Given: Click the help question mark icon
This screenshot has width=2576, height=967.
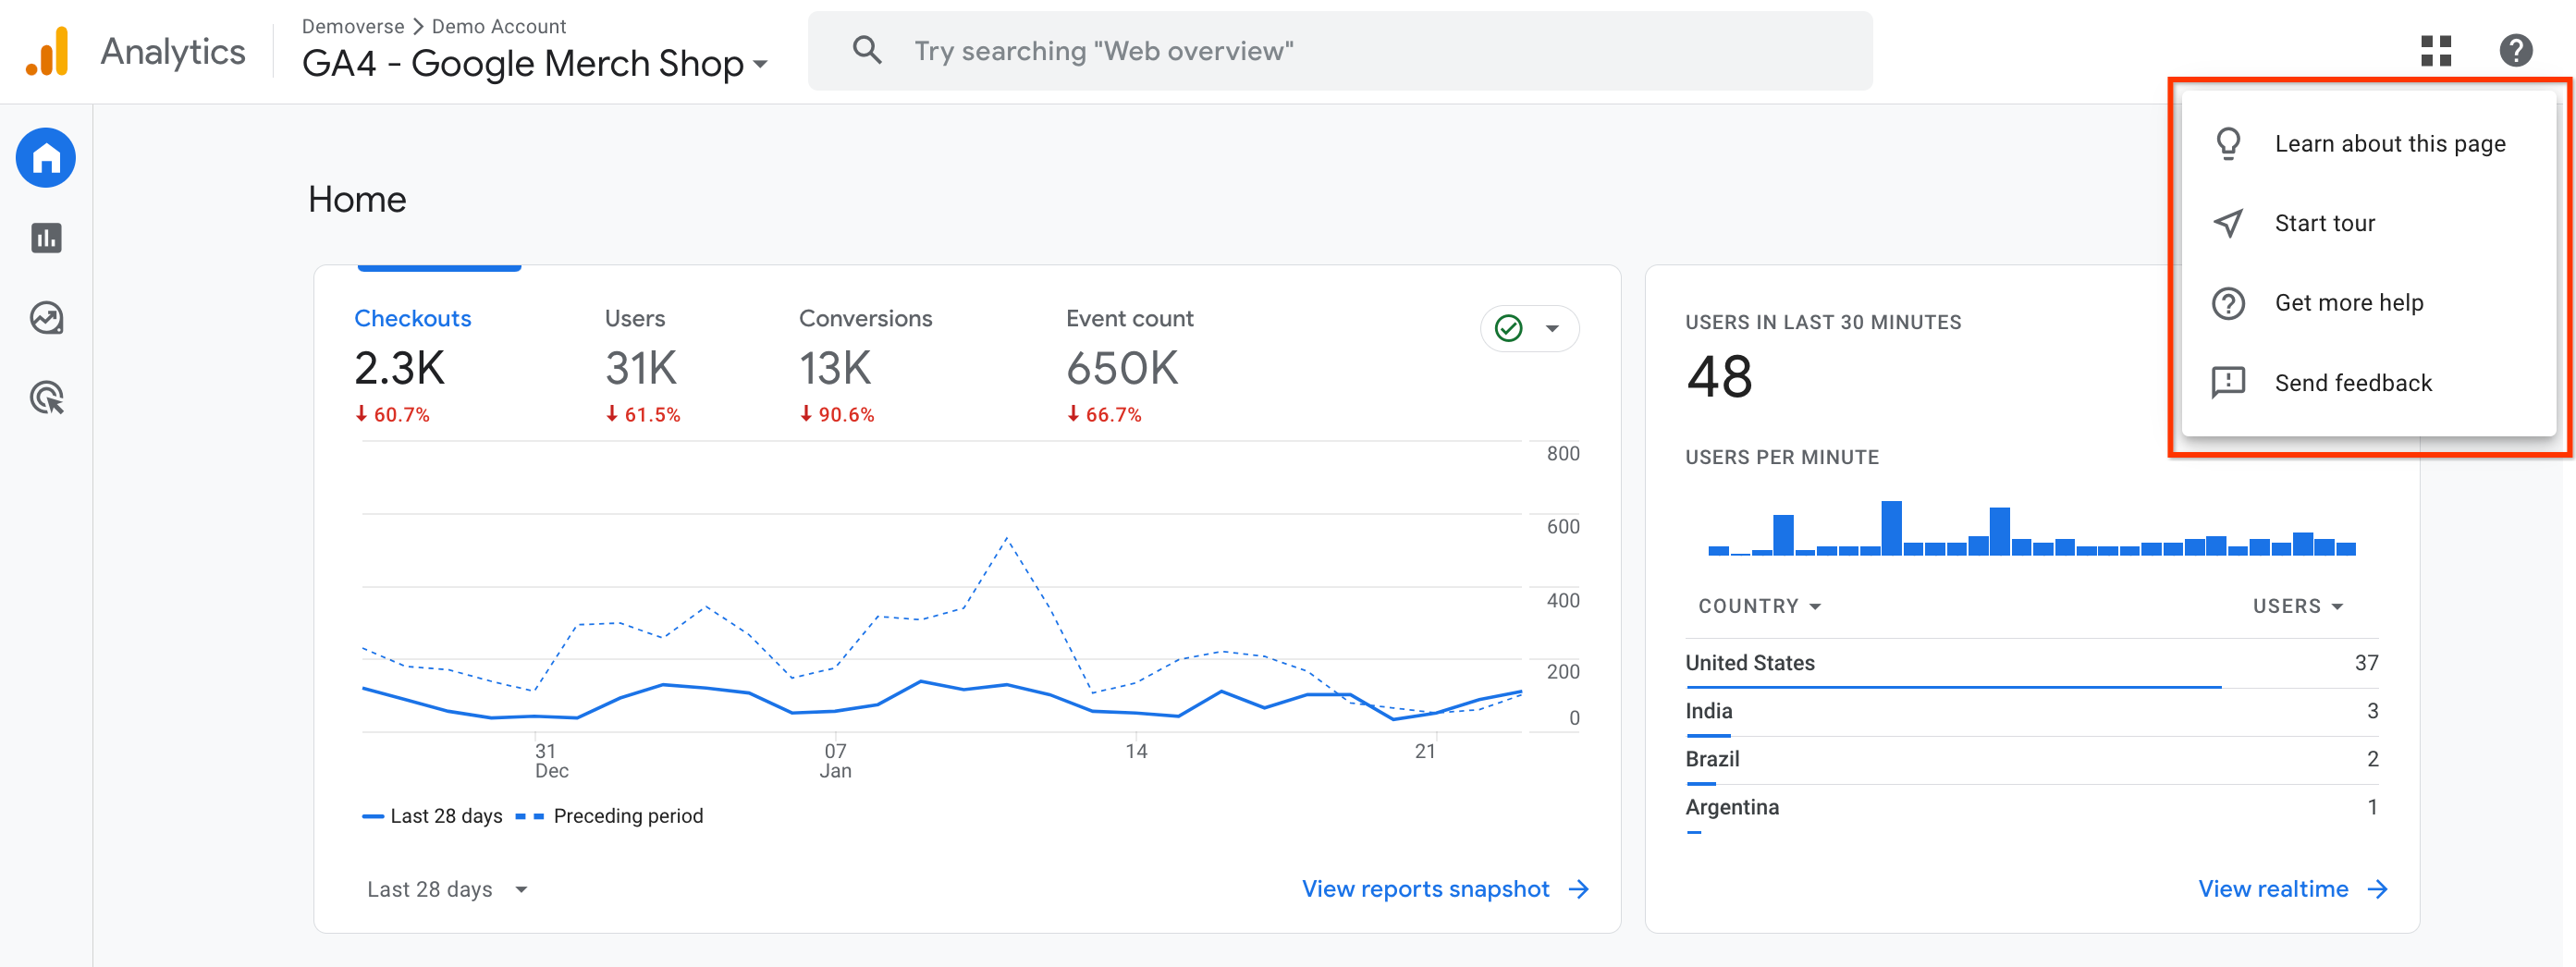Looking at the screenshot, I should click(x=2516, y=50).
